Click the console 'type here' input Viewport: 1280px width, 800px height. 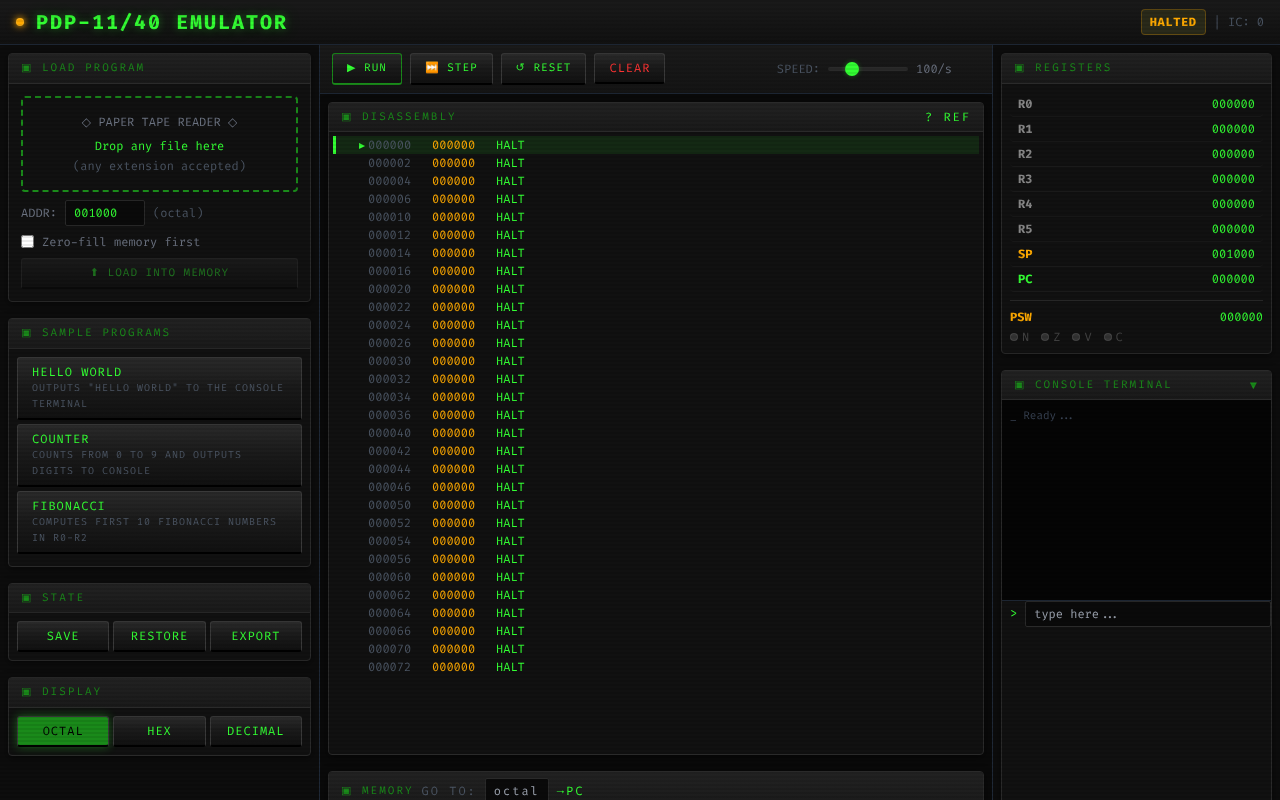1147,614
